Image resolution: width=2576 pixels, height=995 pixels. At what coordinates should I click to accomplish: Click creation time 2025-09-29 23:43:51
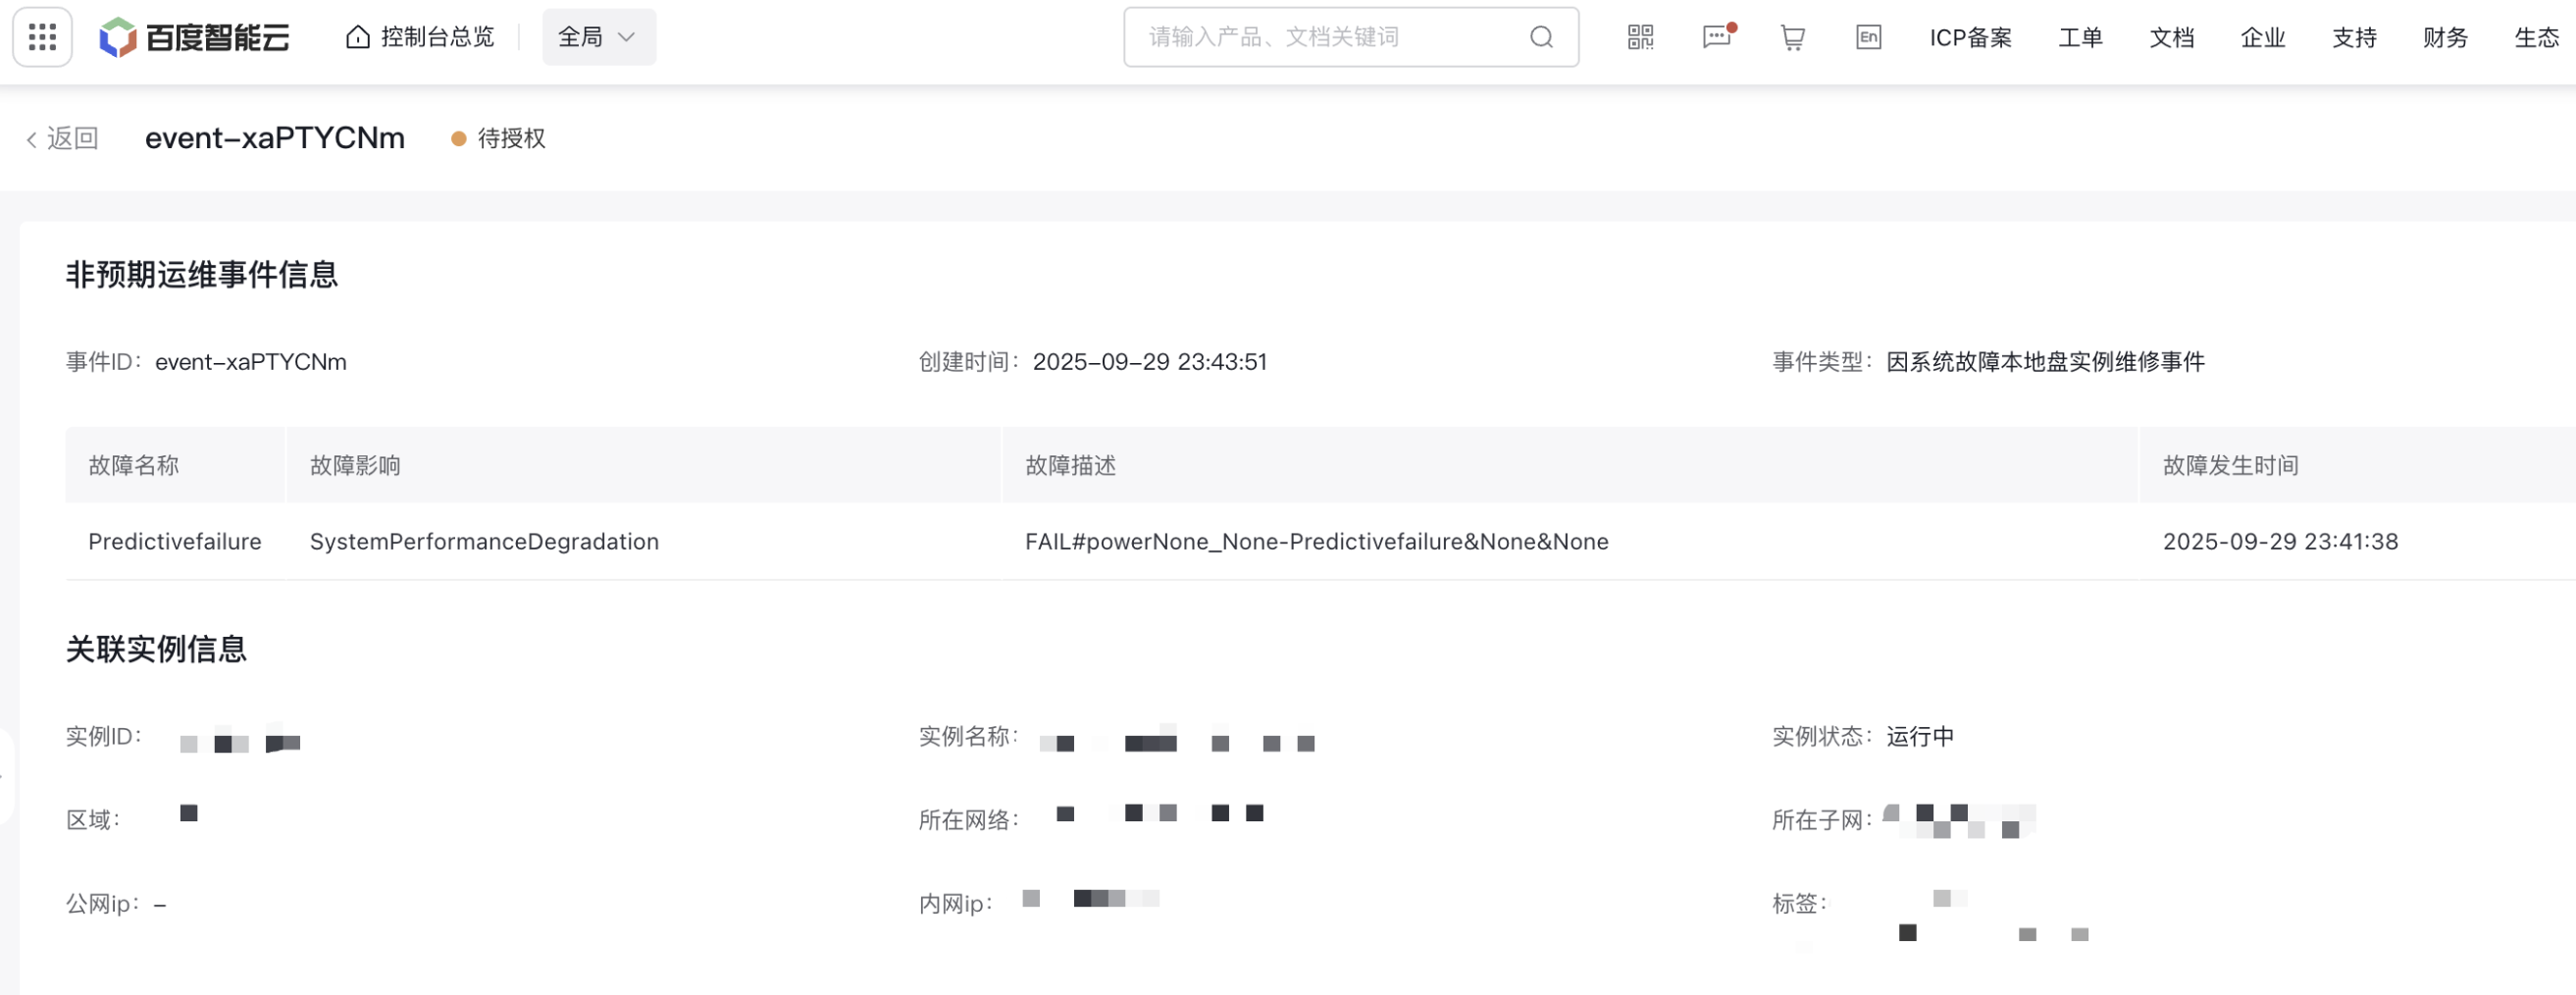click(x=1149, y=362)
